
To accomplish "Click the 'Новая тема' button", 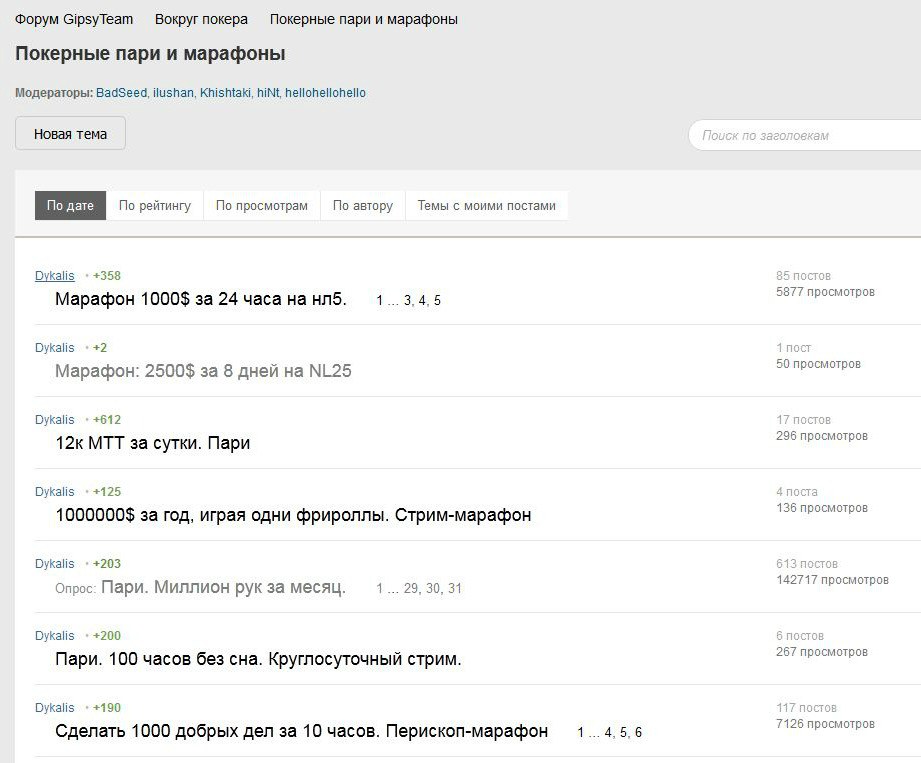I will tap(70, 134).
